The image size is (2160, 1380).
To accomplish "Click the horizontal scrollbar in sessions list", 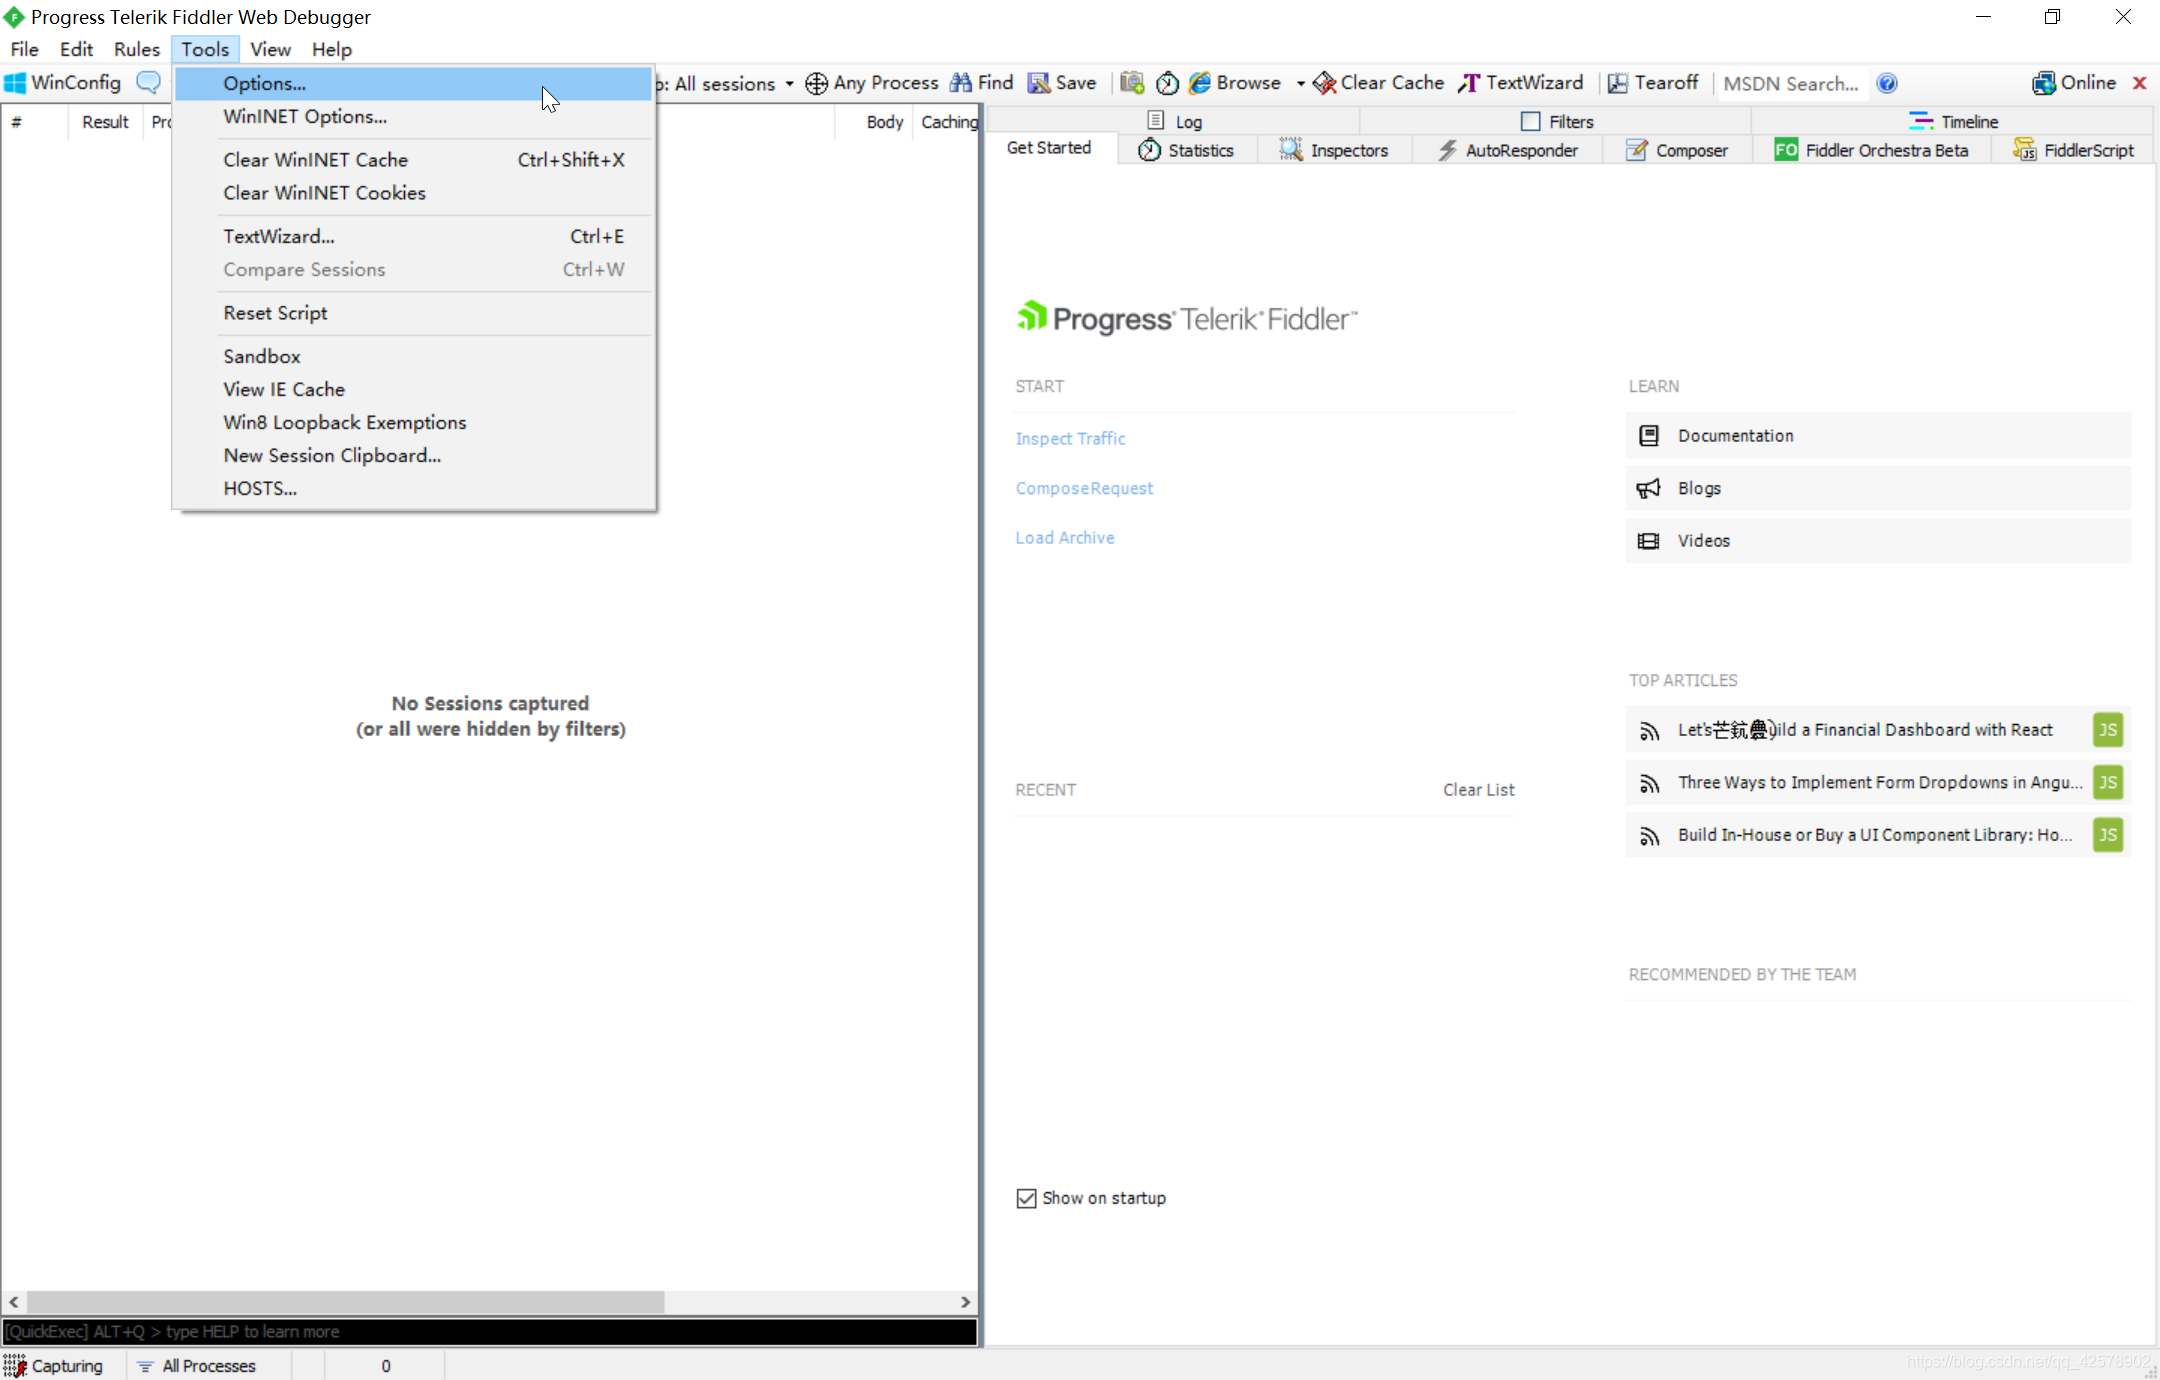I will (345, 1302).
